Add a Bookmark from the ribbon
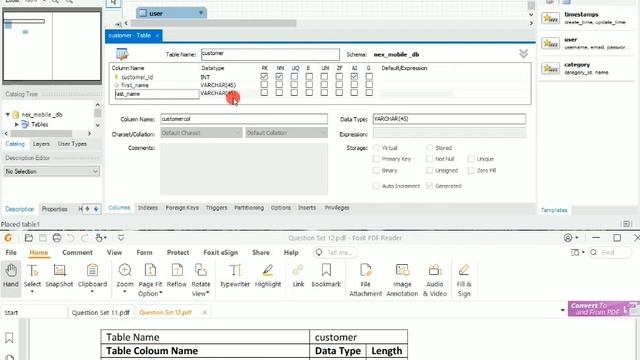This screenshot has height=360, width=640. 326,276
